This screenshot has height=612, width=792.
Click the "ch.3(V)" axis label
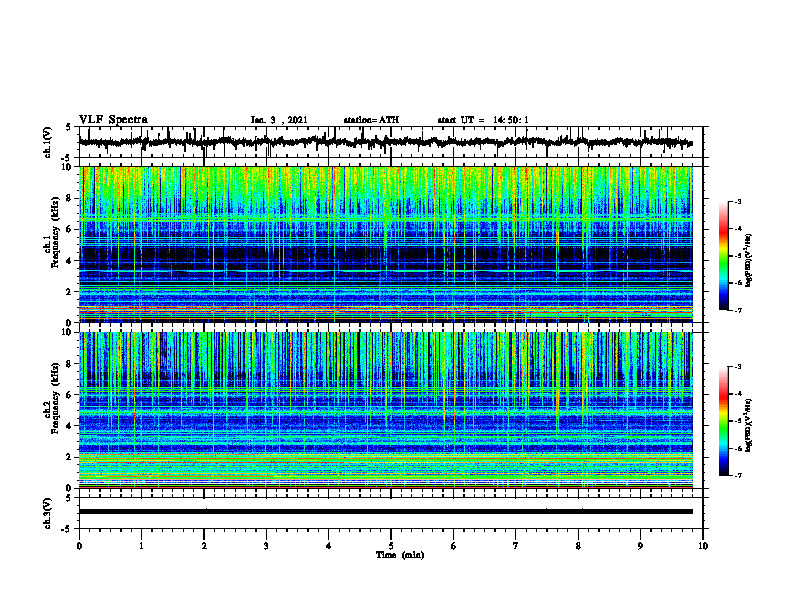(x=47, y=513)
